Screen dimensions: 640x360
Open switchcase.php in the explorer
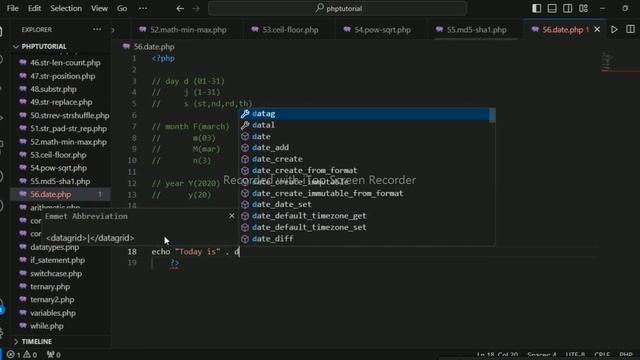pos(56,273)
